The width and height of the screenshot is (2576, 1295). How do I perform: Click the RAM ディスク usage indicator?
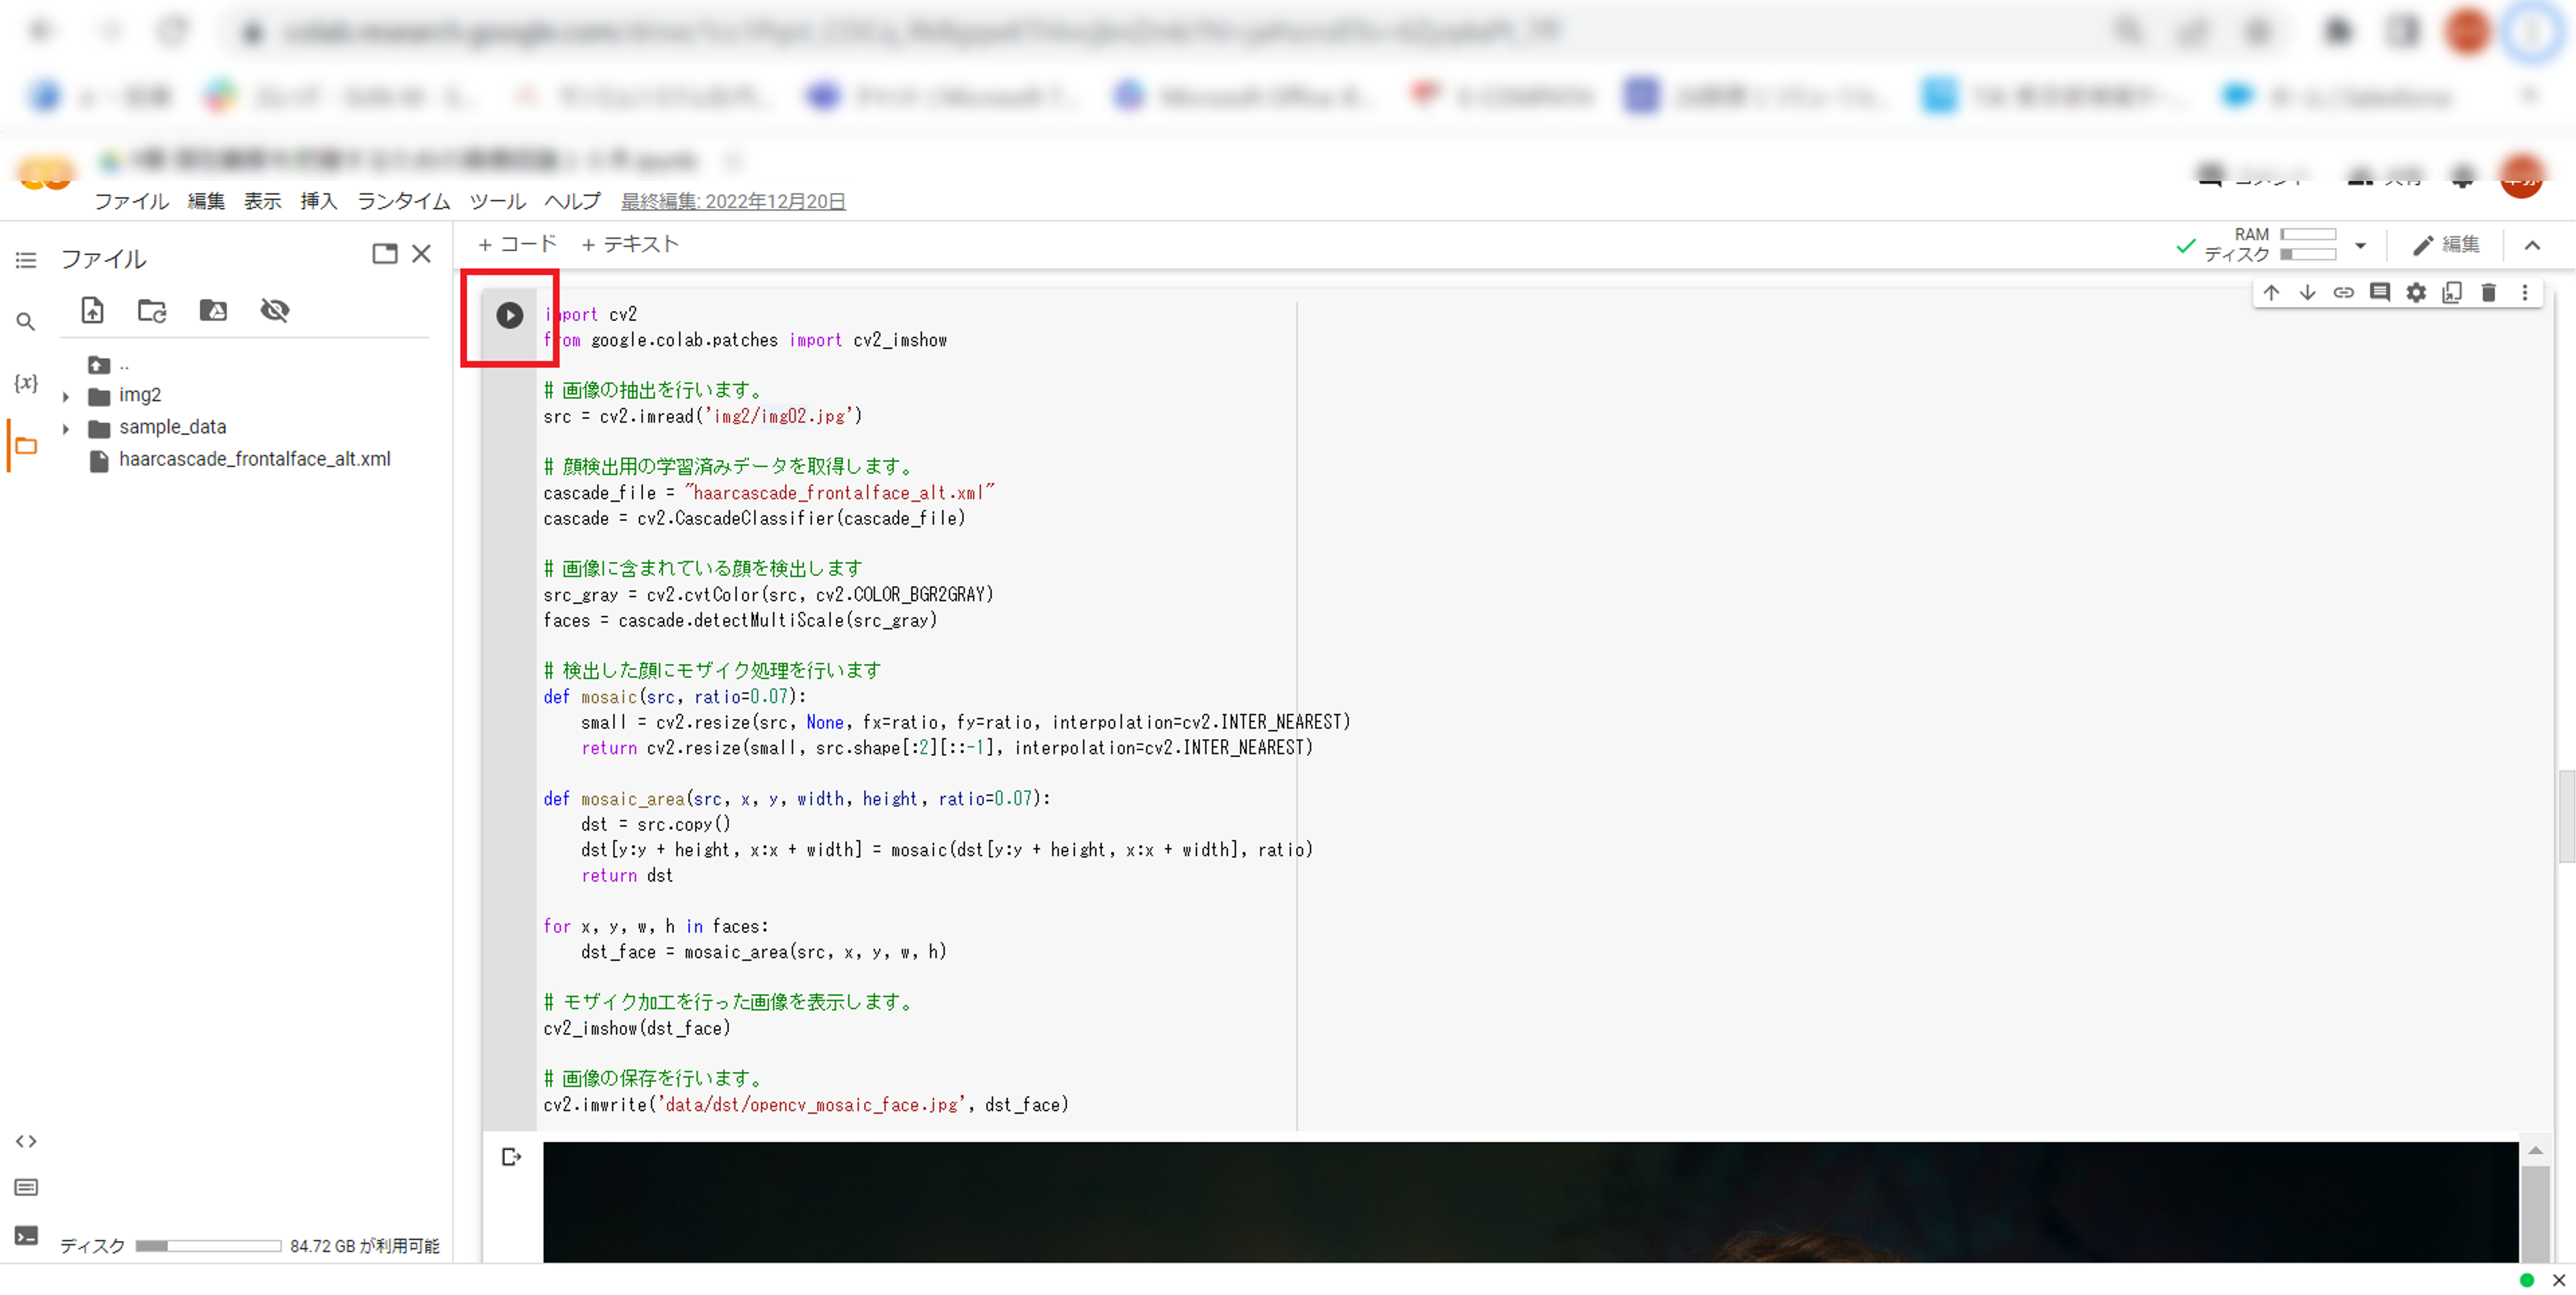click(x=2270, y=244)
